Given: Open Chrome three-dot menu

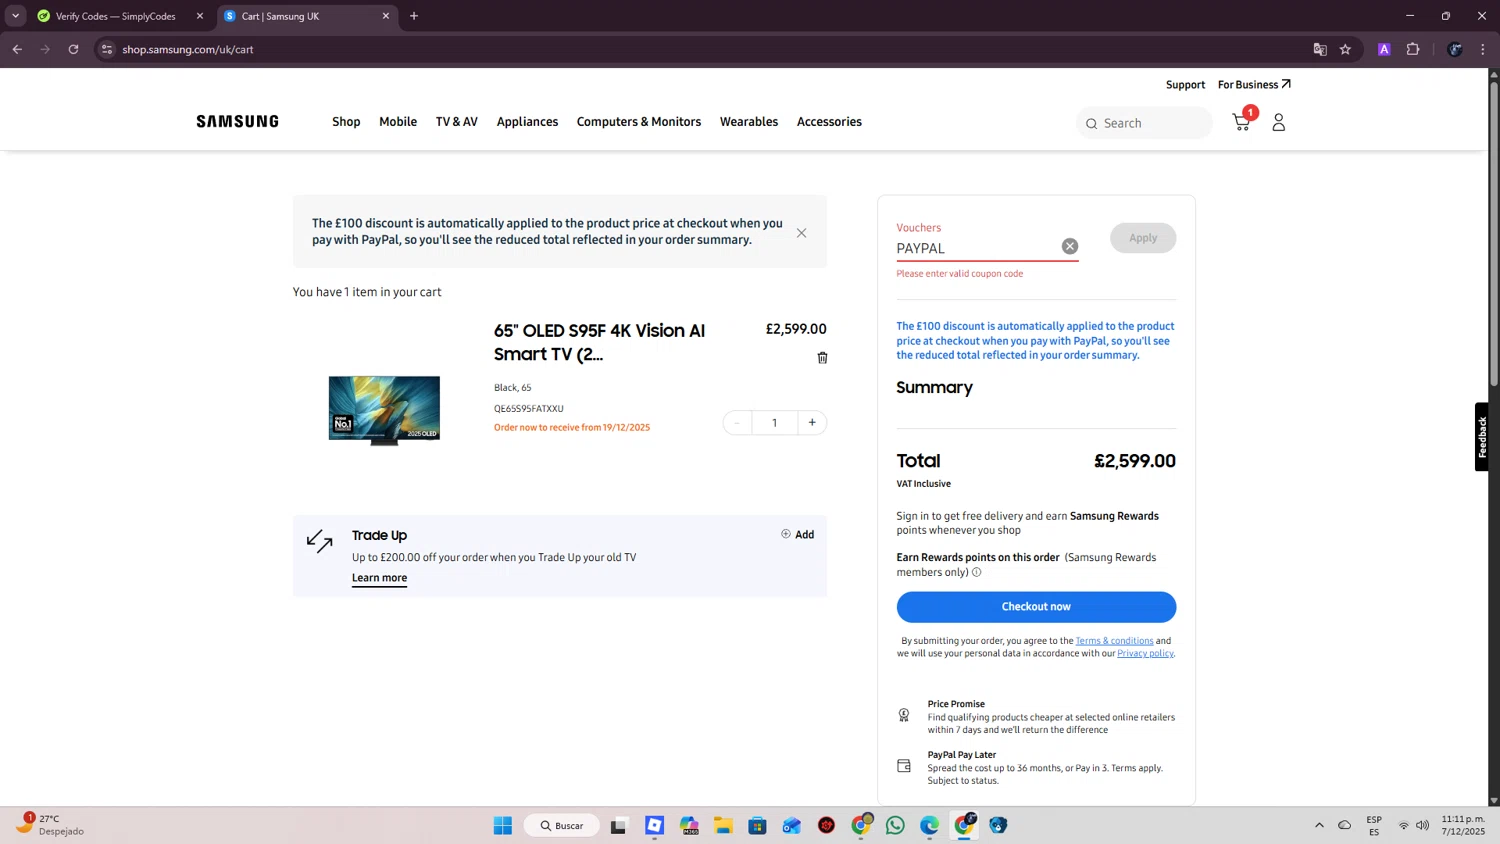Looking at the screenshot, I should click(1483, 49).
